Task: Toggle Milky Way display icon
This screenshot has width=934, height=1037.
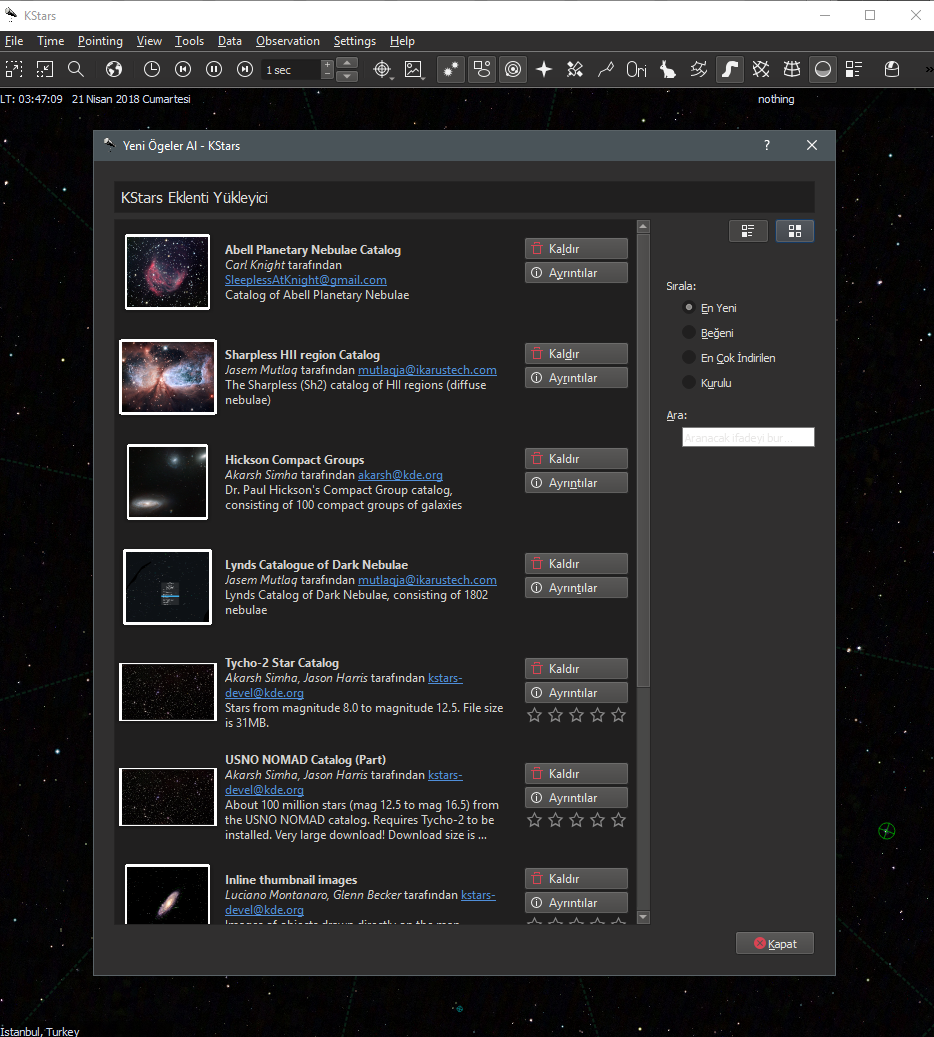Action: (730, 69)
